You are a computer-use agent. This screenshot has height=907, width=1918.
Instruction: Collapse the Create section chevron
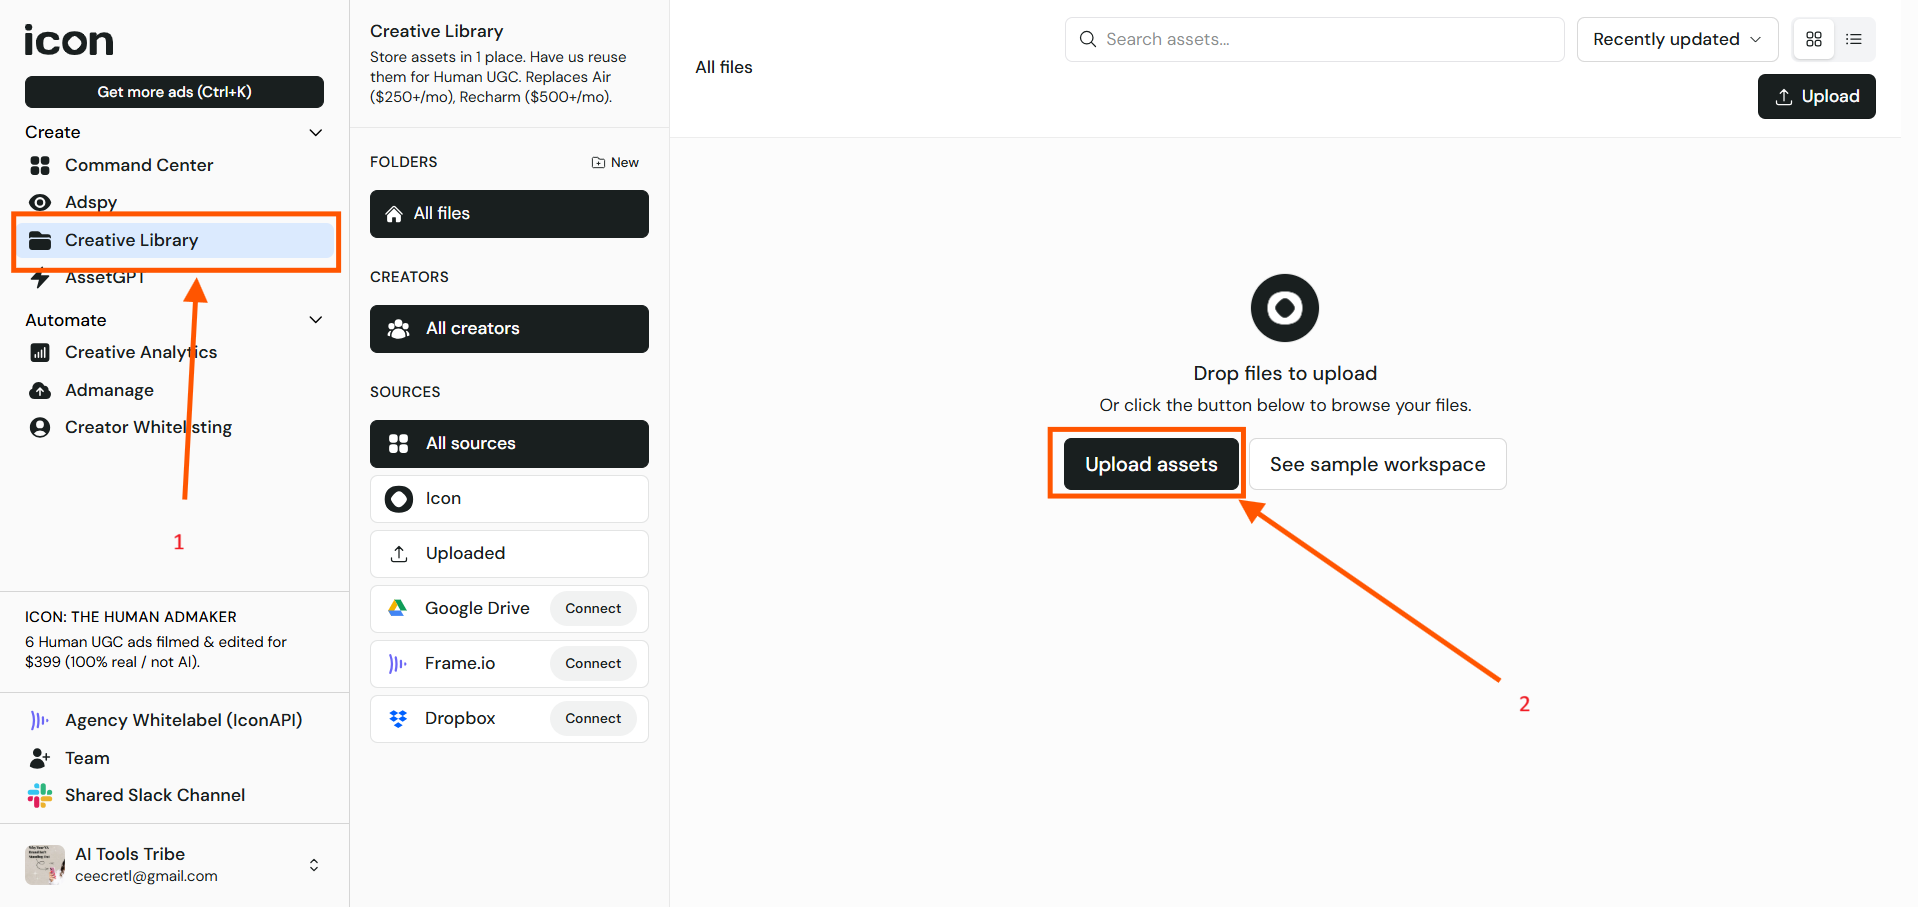tap(316, 132)
